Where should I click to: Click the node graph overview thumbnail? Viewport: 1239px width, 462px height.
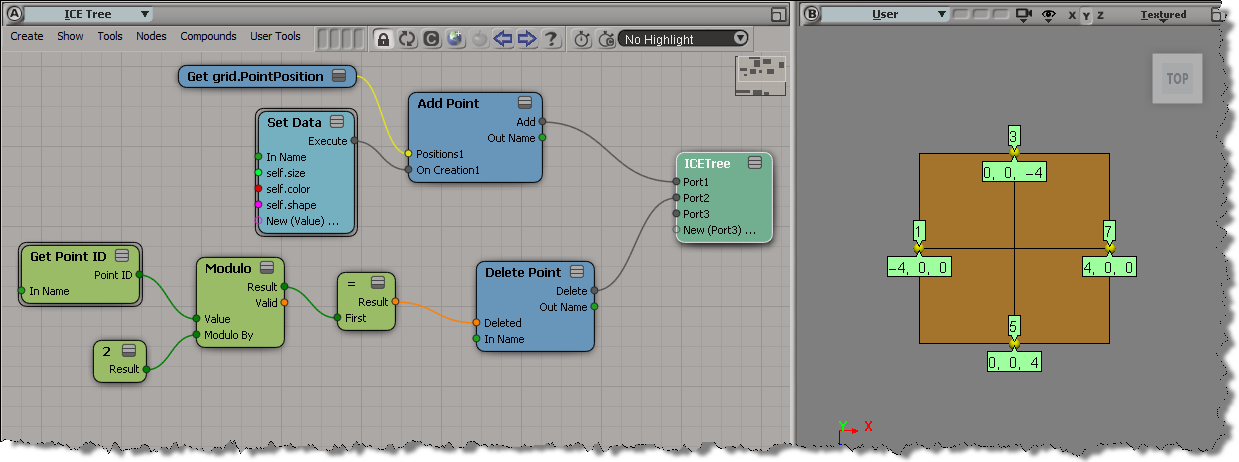[x=760, y=75]
